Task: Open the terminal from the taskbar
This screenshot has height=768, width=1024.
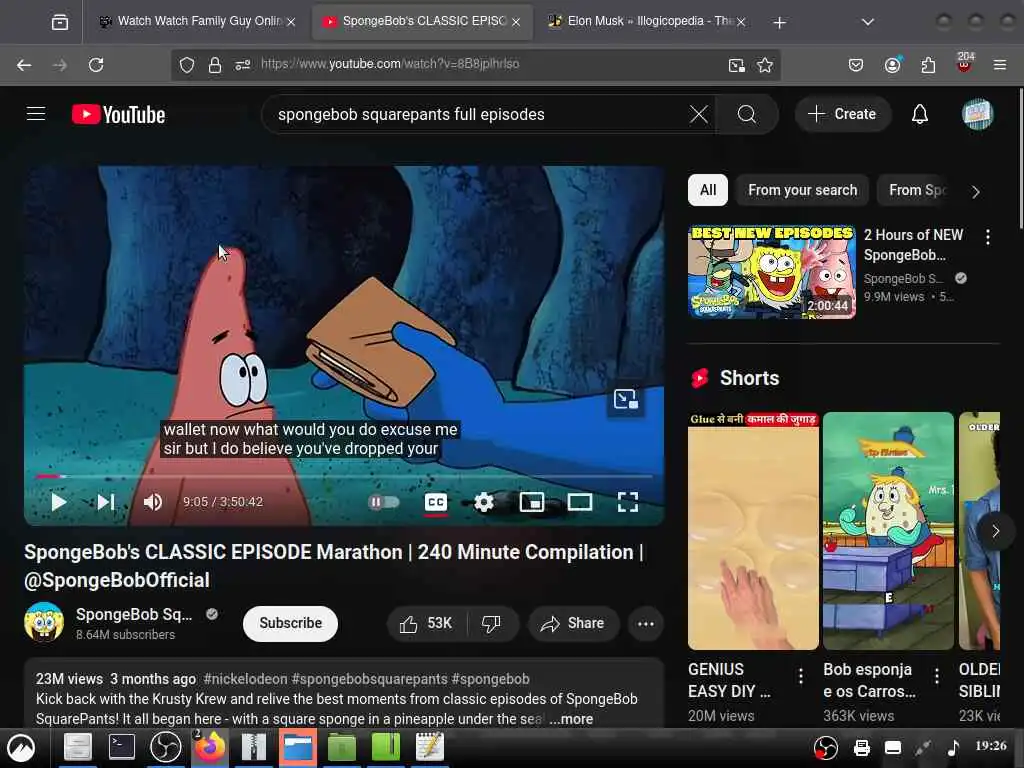Action: click(x=121, y=747)
